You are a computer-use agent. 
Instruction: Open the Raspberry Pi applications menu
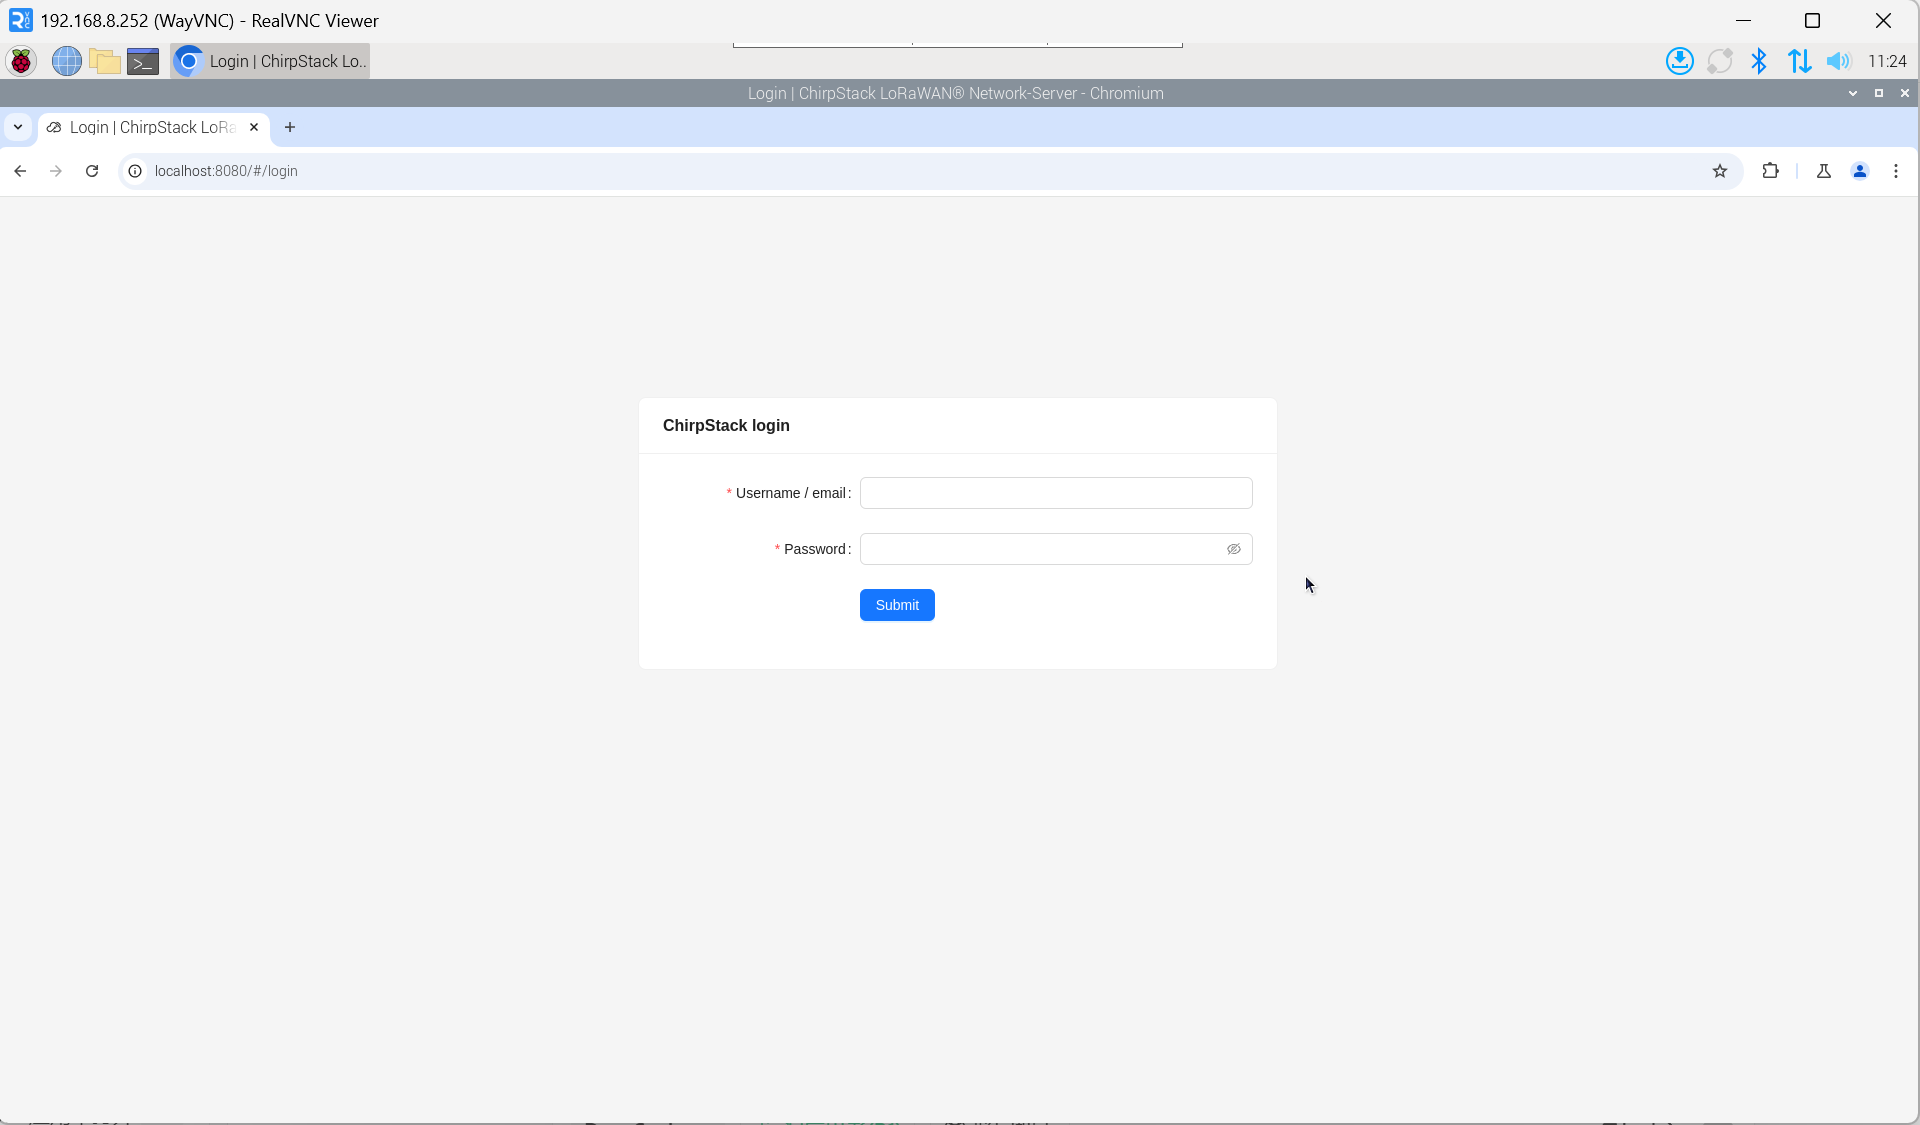[x=21, y=61]
